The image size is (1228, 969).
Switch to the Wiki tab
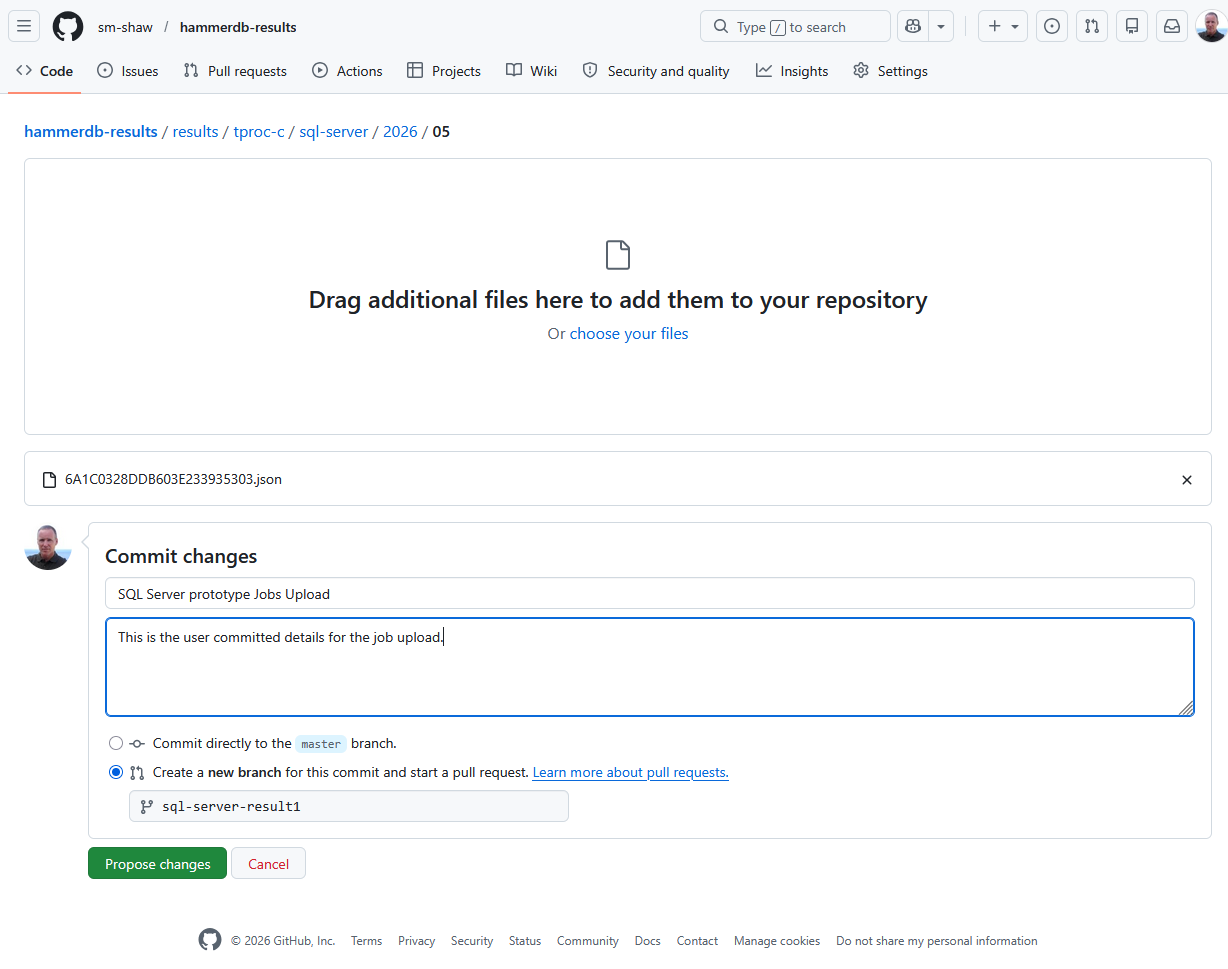click(x=532, y=71)
